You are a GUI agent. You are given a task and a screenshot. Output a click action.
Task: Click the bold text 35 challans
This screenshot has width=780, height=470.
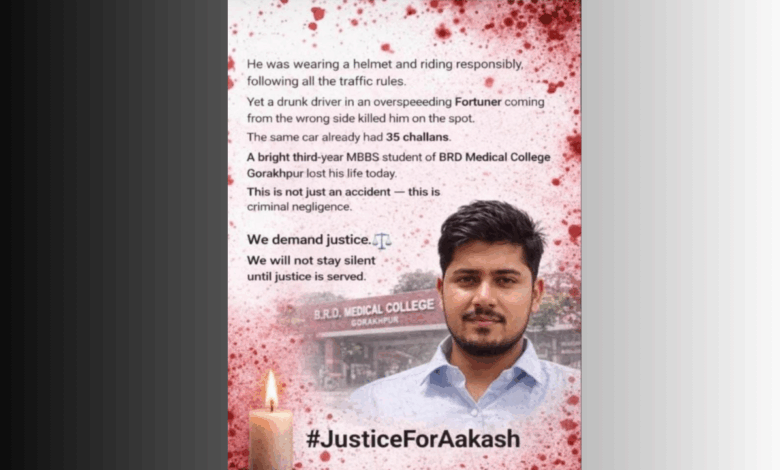[417, 137]
